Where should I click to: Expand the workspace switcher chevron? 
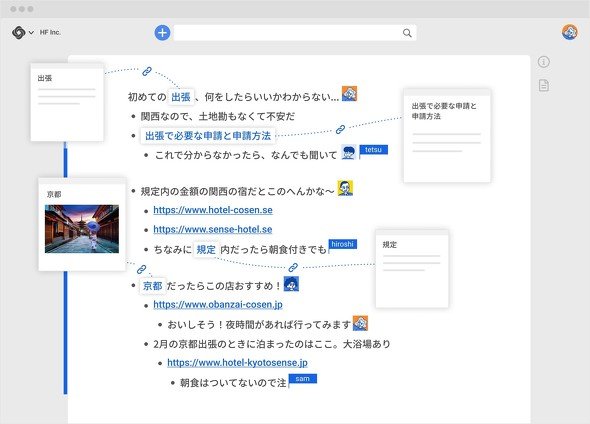point(31,33)
